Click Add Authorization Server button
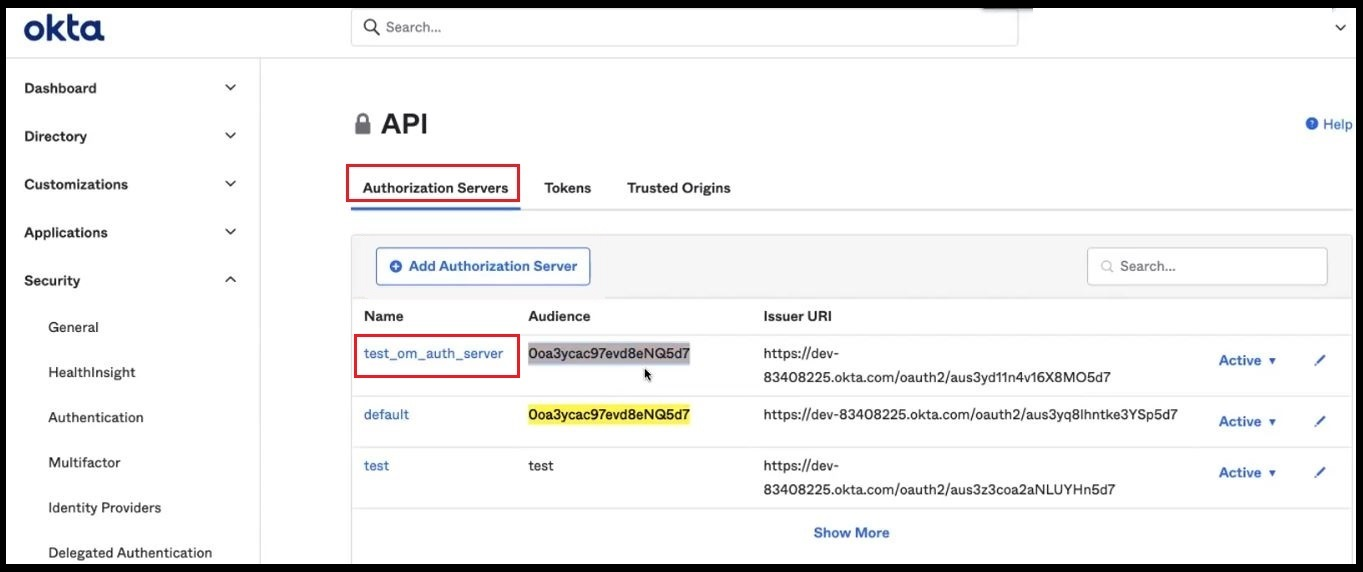This screenshot has height=572, width=1363. point(483,266)
